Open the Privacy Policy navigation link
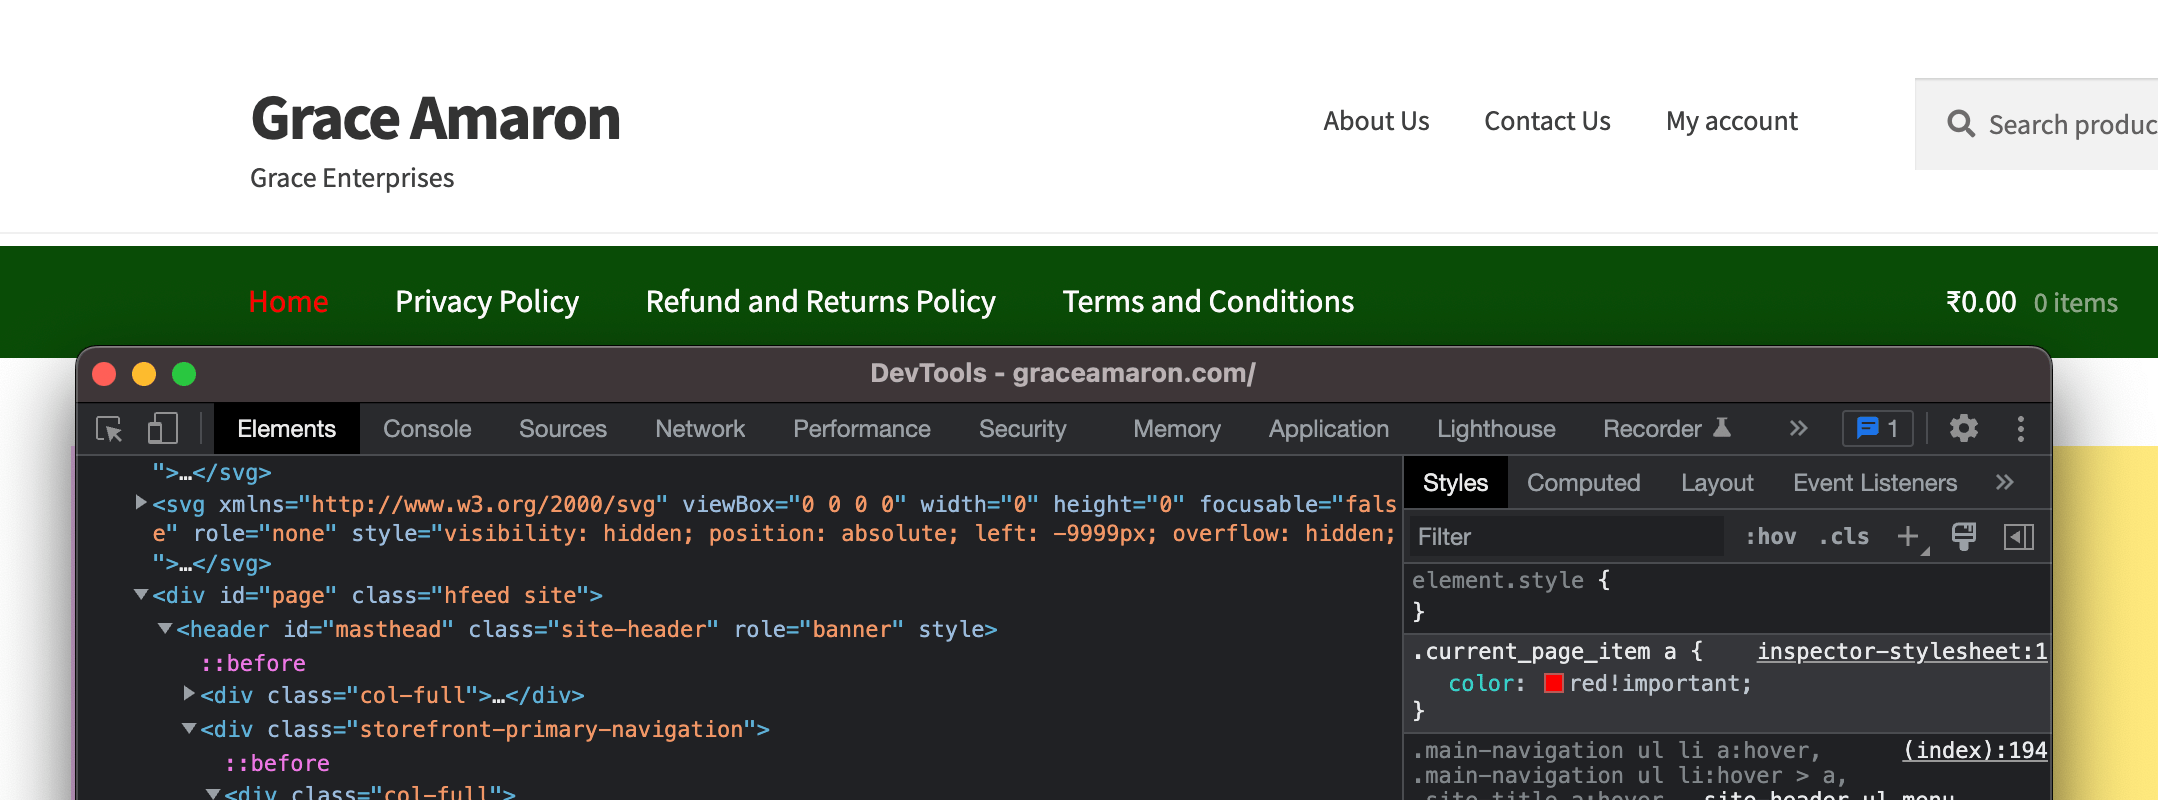This screenshot has width=2158, height=800. (x=487, y=302)
